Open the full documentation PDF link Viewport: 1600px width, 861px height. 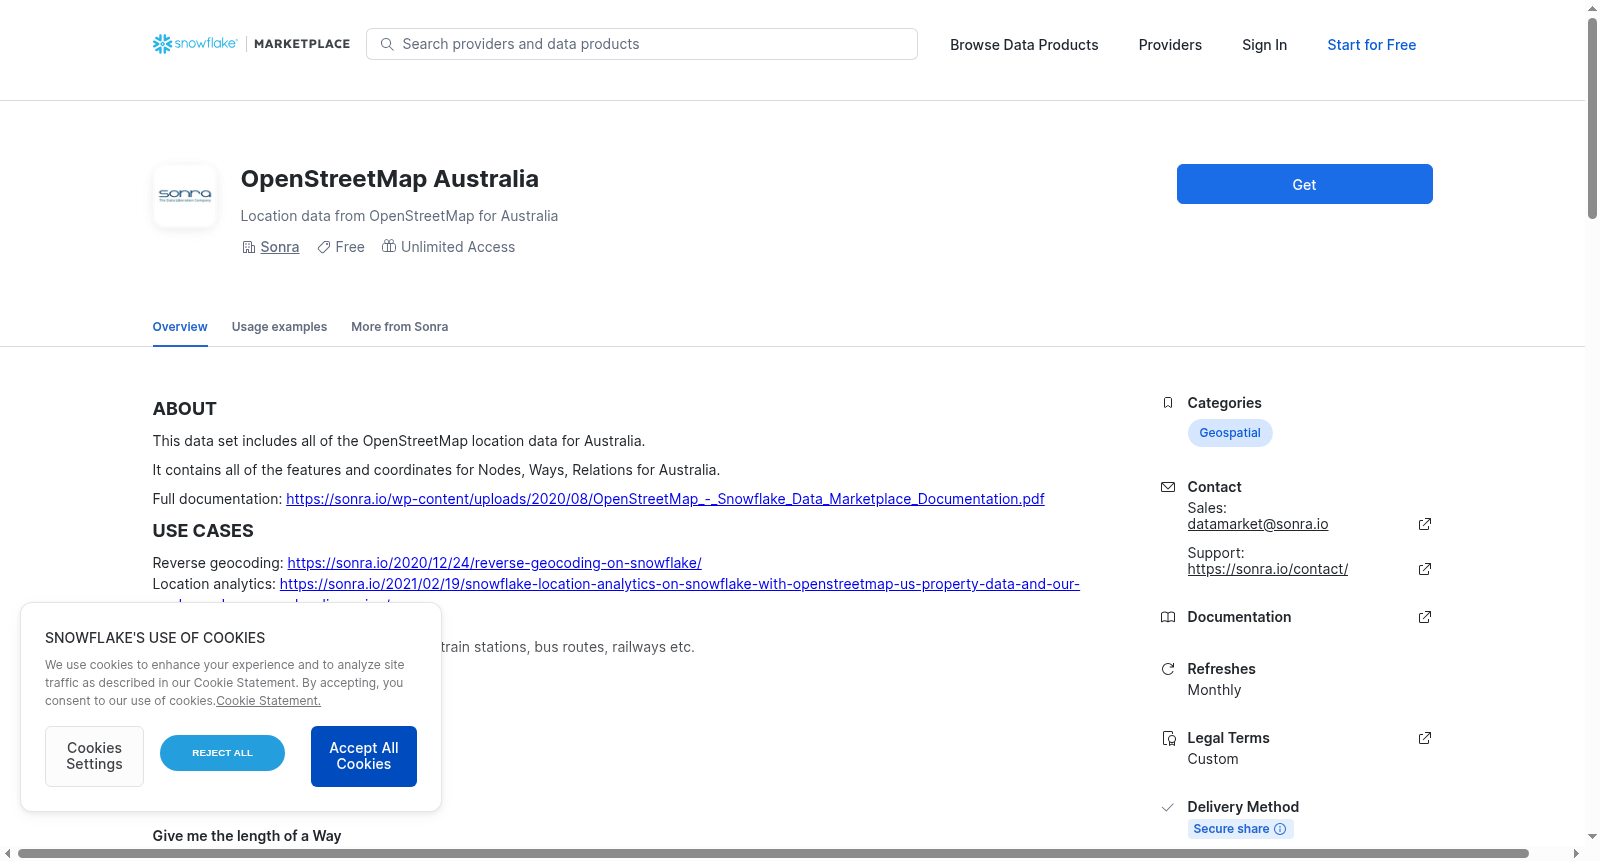(x=665, y=499)
